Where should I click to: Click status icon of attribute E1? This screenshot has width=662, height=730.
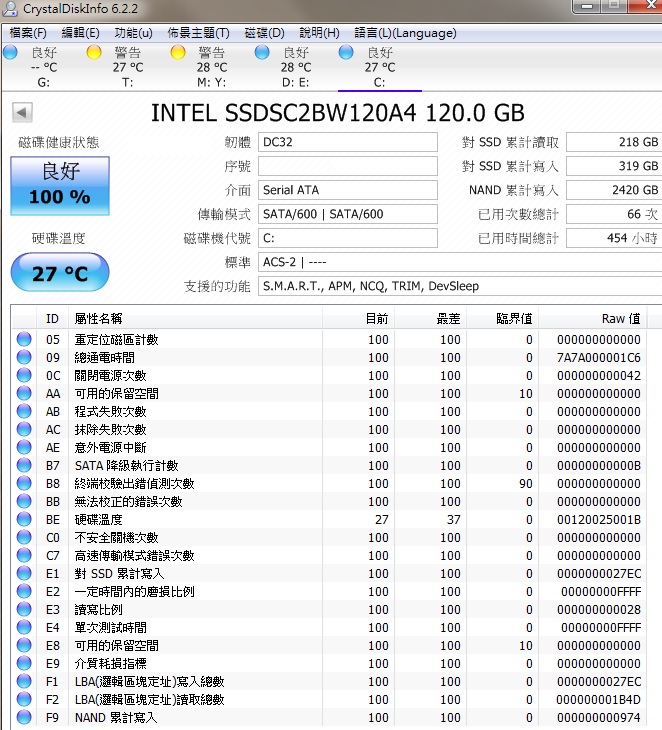pyautogui.click(x=24, y=574)
